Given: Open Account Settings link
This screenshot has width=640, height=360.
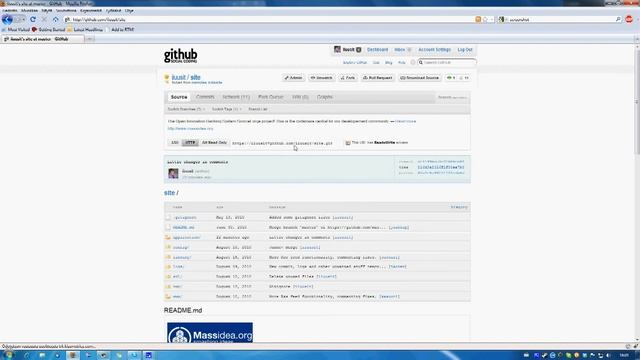Looking at the screenshot, I should 434,50.
